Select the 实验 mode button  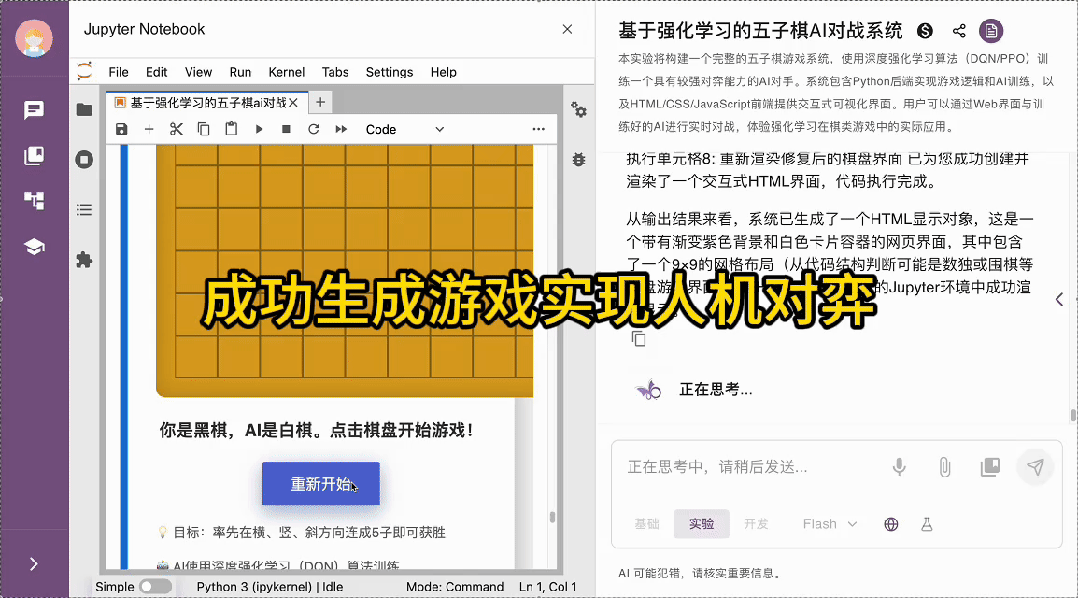tap(701, 523)
